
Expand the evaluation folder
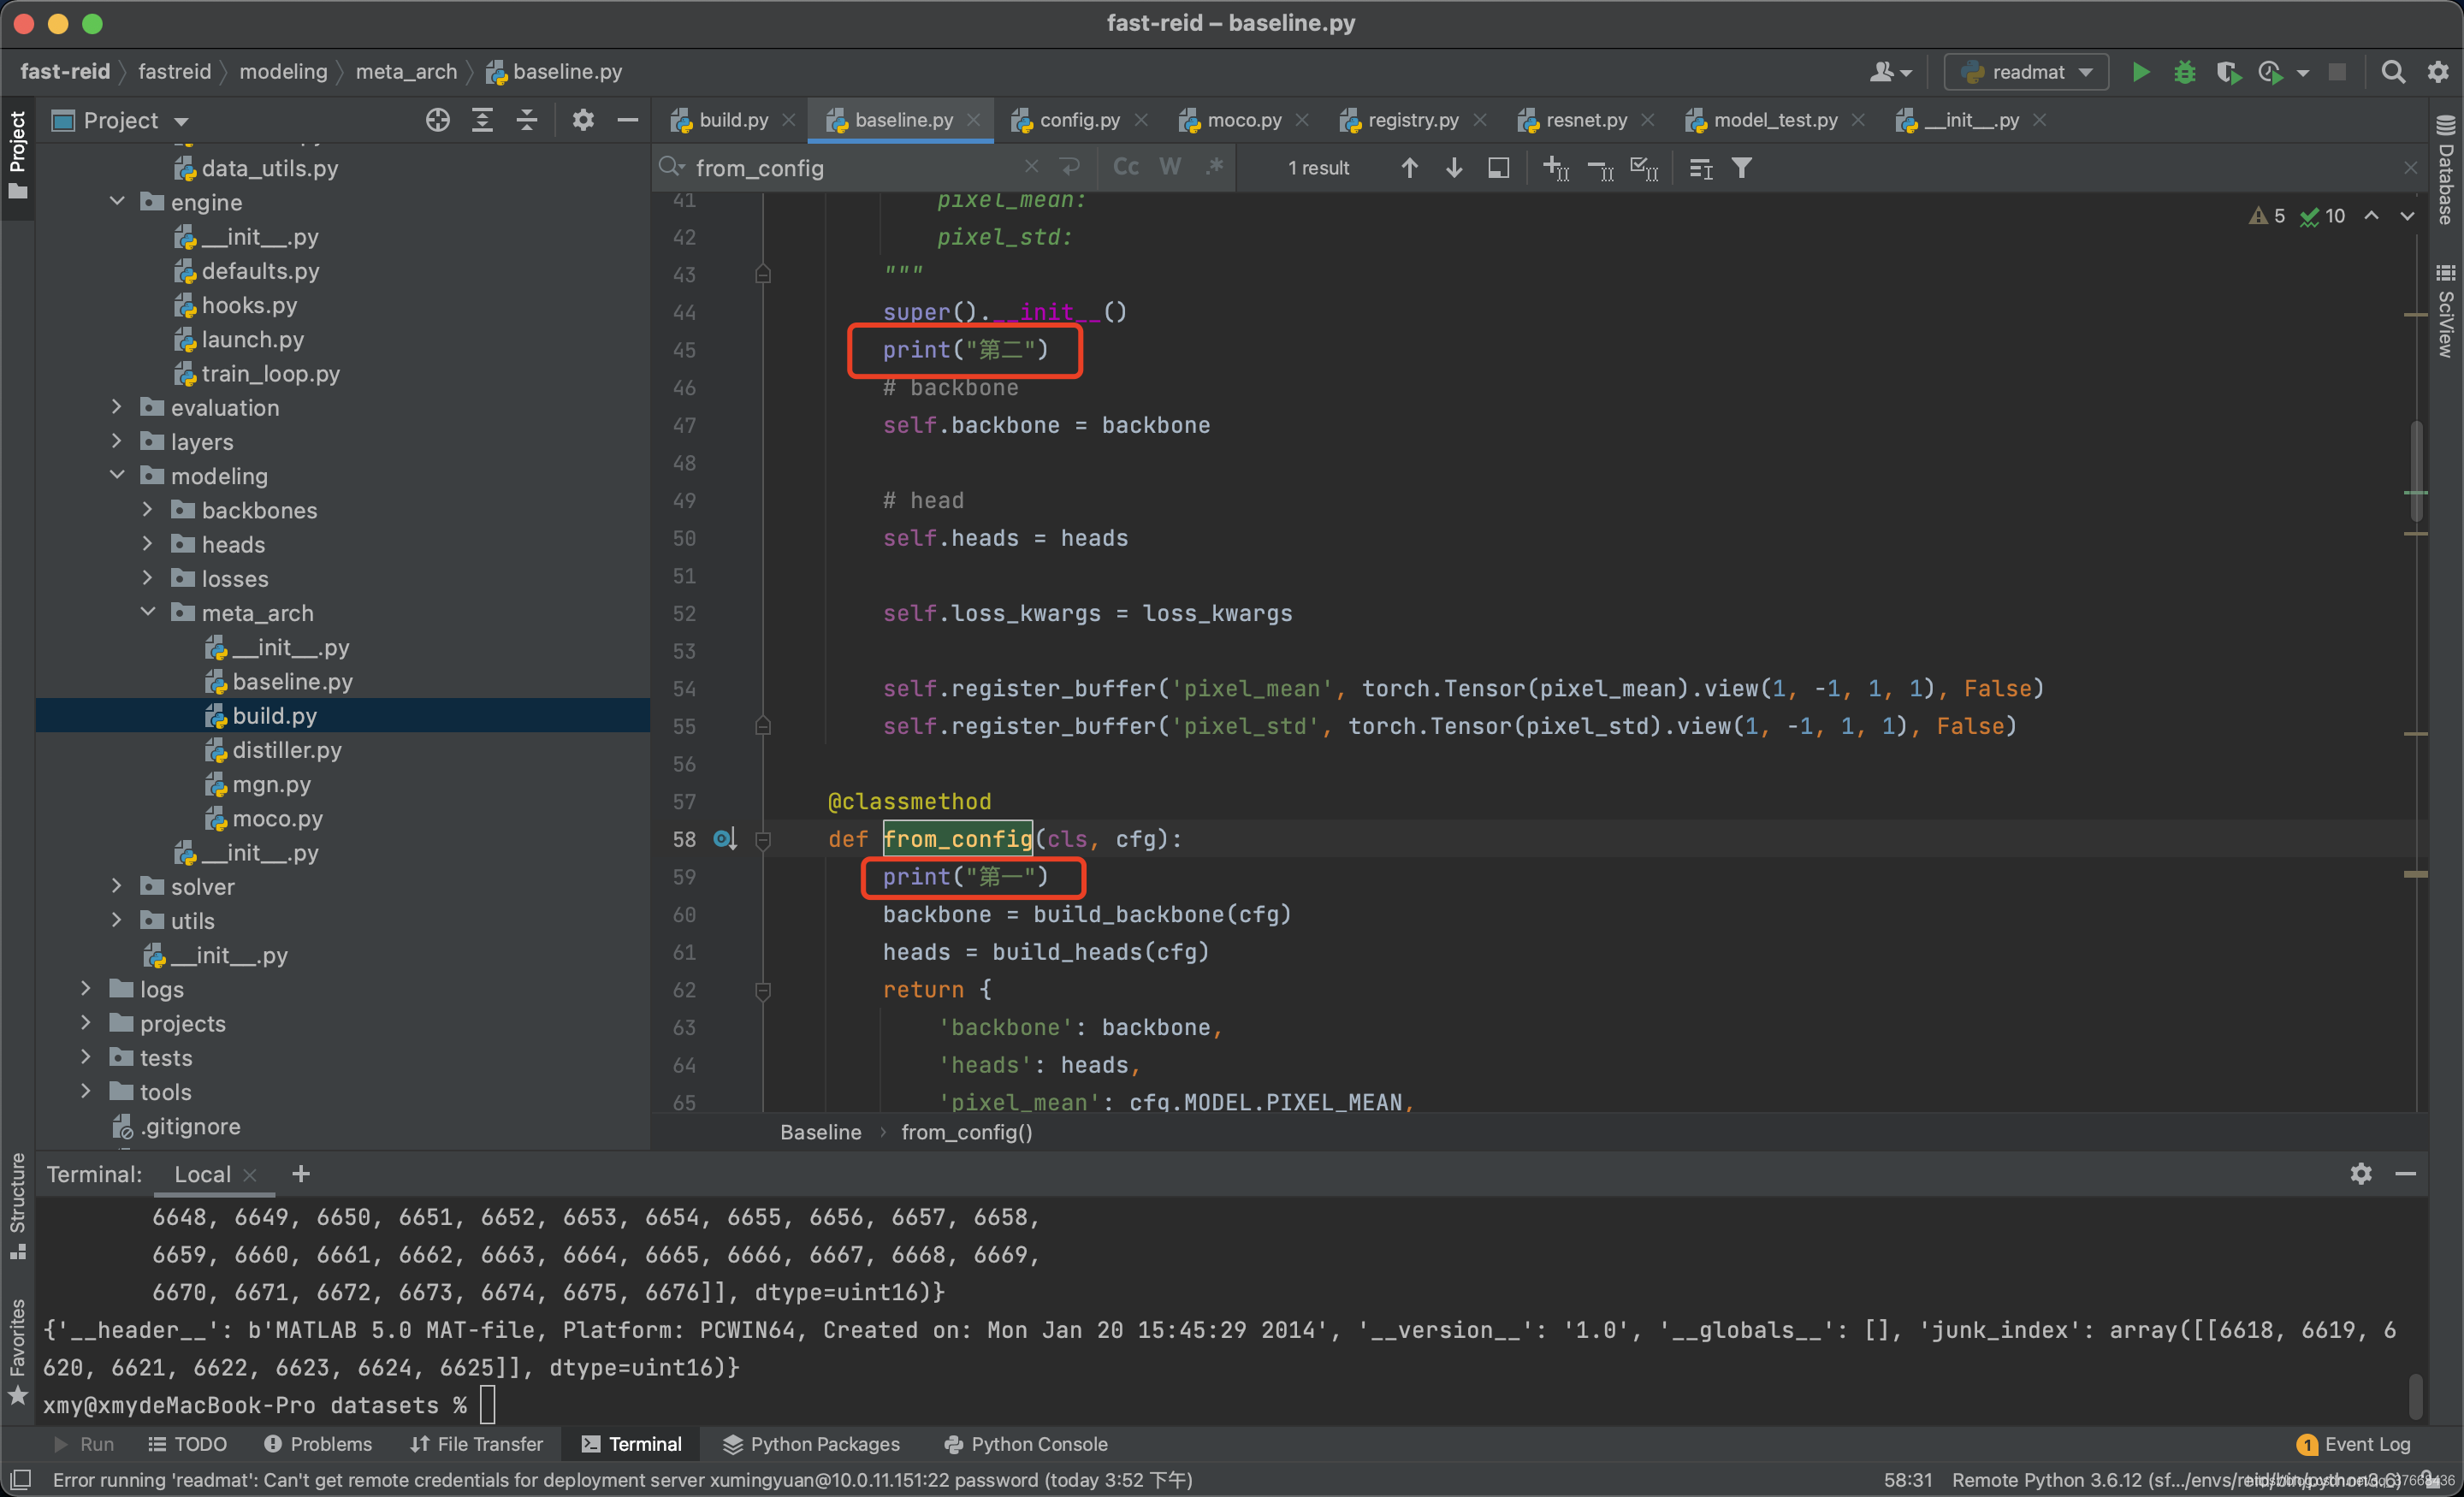(x=116, y=407)
